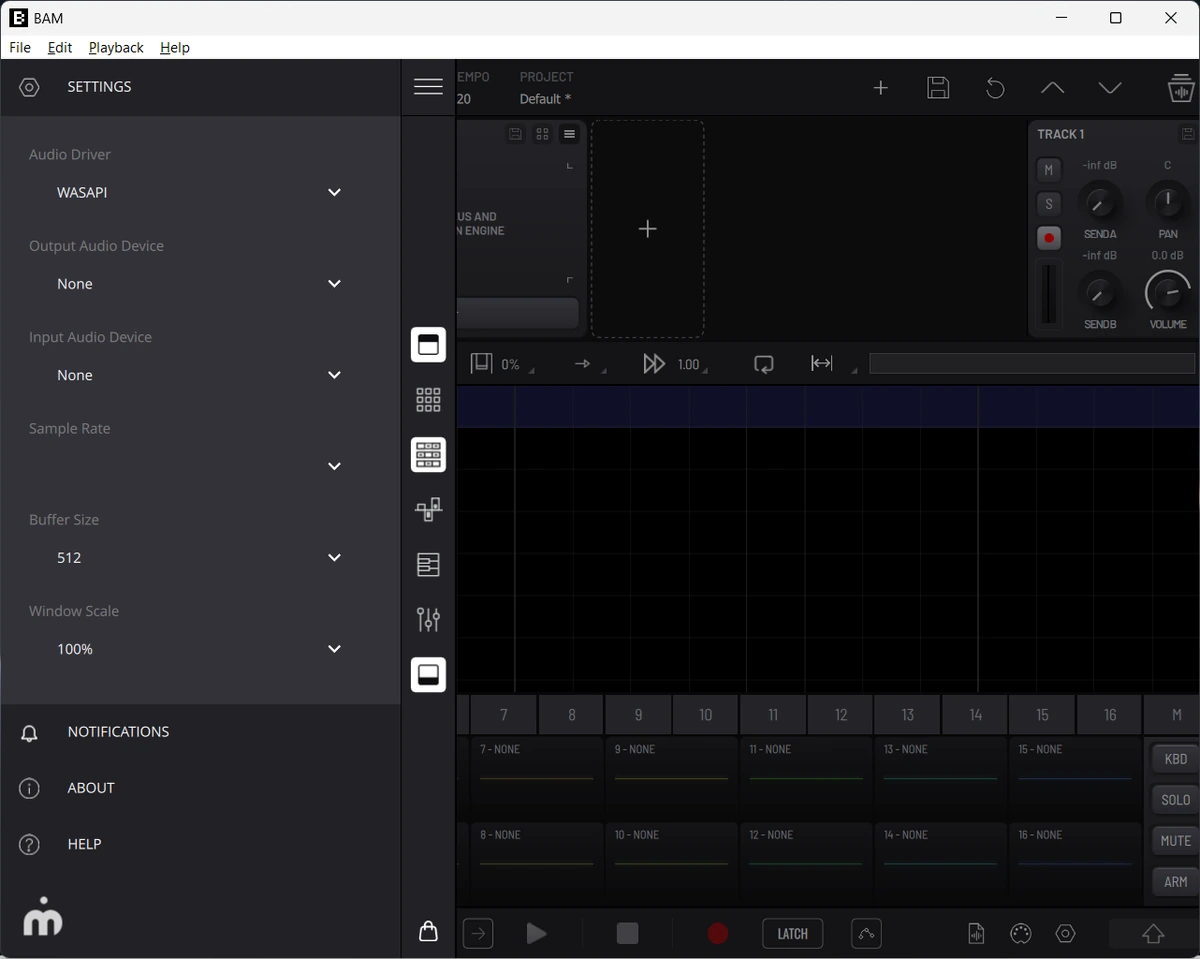Revert the project with undo arrow
1200x959 pixels.
[x=995, y=88]
